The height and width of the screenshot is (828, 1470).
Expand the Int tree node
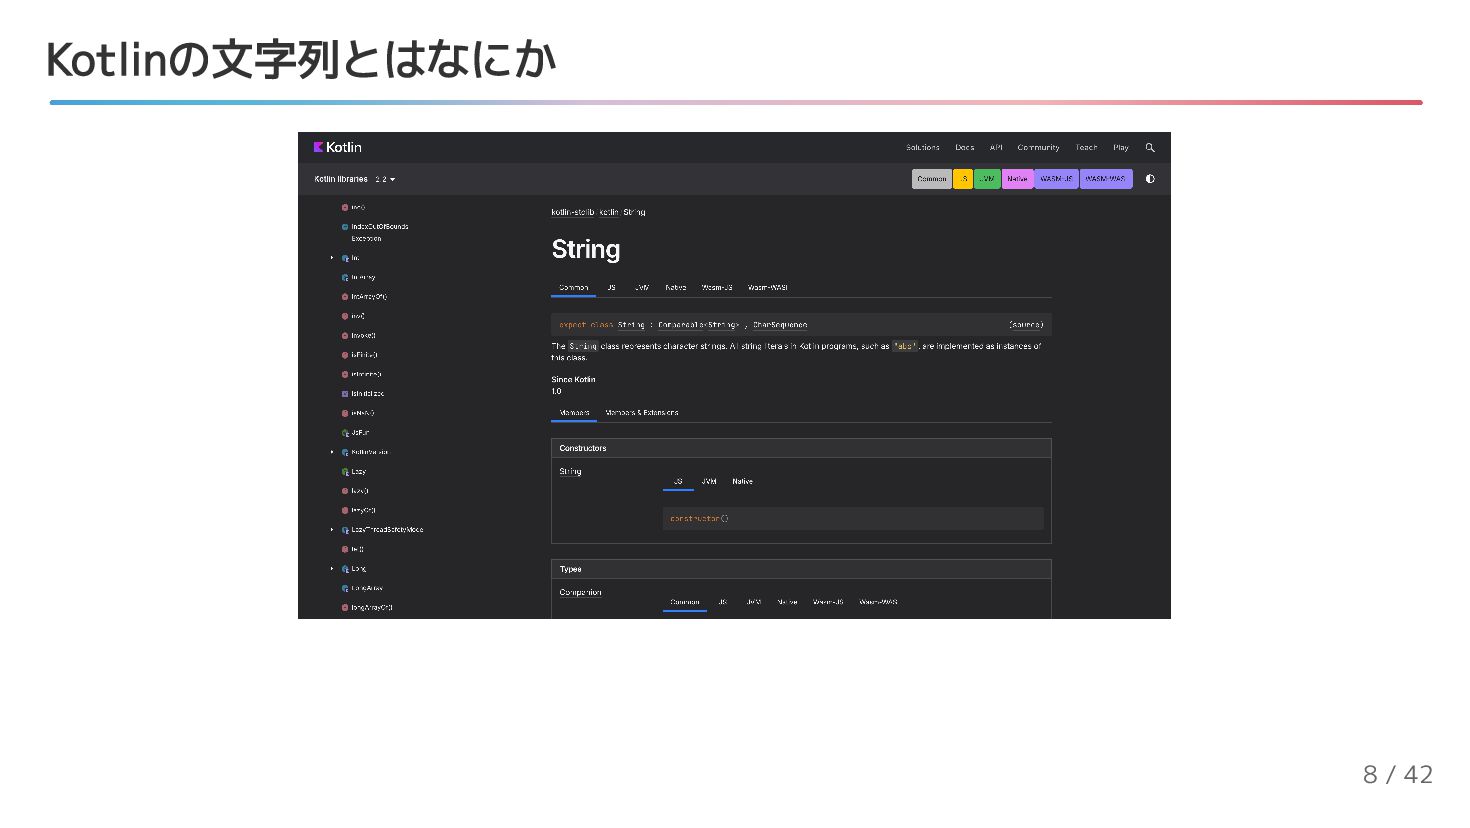click(332, 258)
